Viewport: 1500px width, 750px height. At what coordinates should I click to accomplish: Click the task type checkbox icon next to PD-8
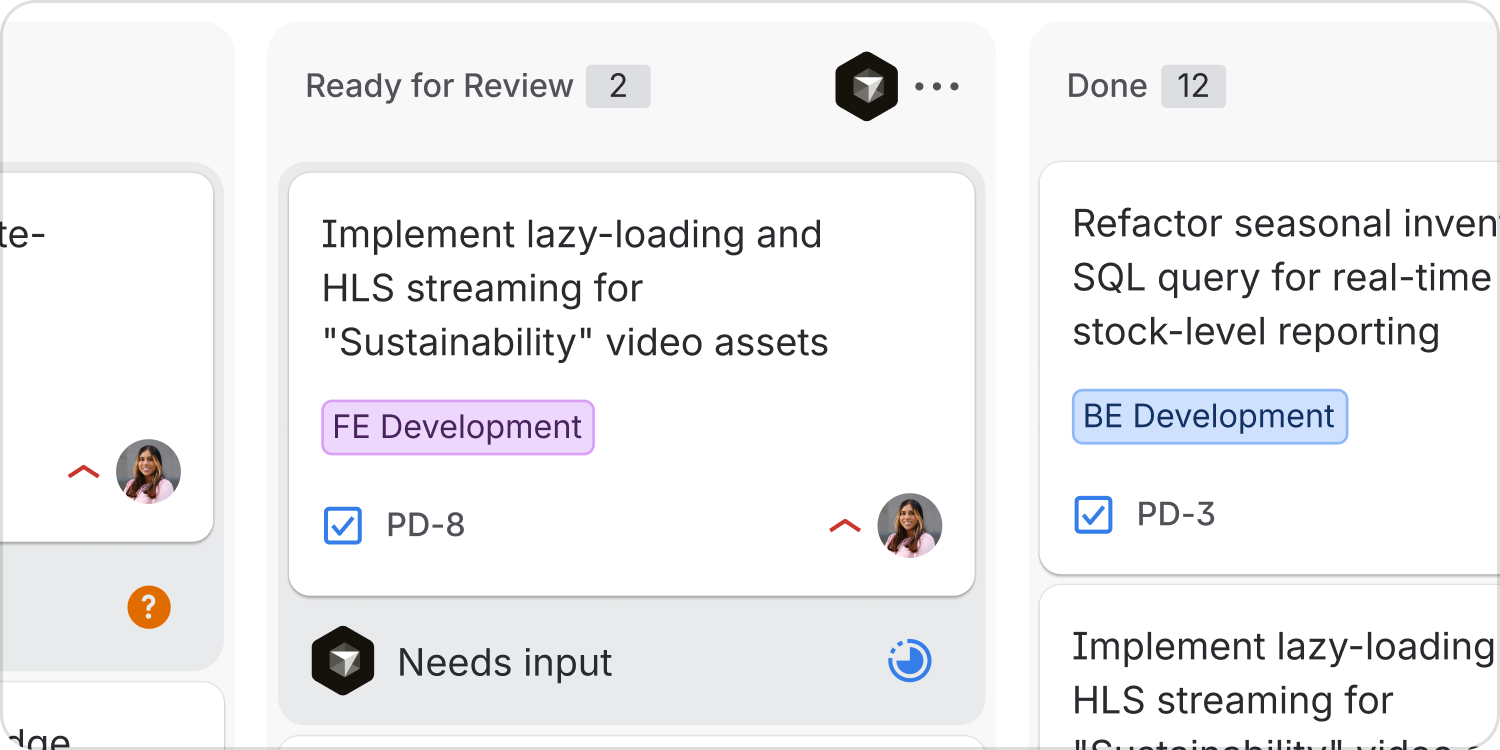[x=343, y=525]
